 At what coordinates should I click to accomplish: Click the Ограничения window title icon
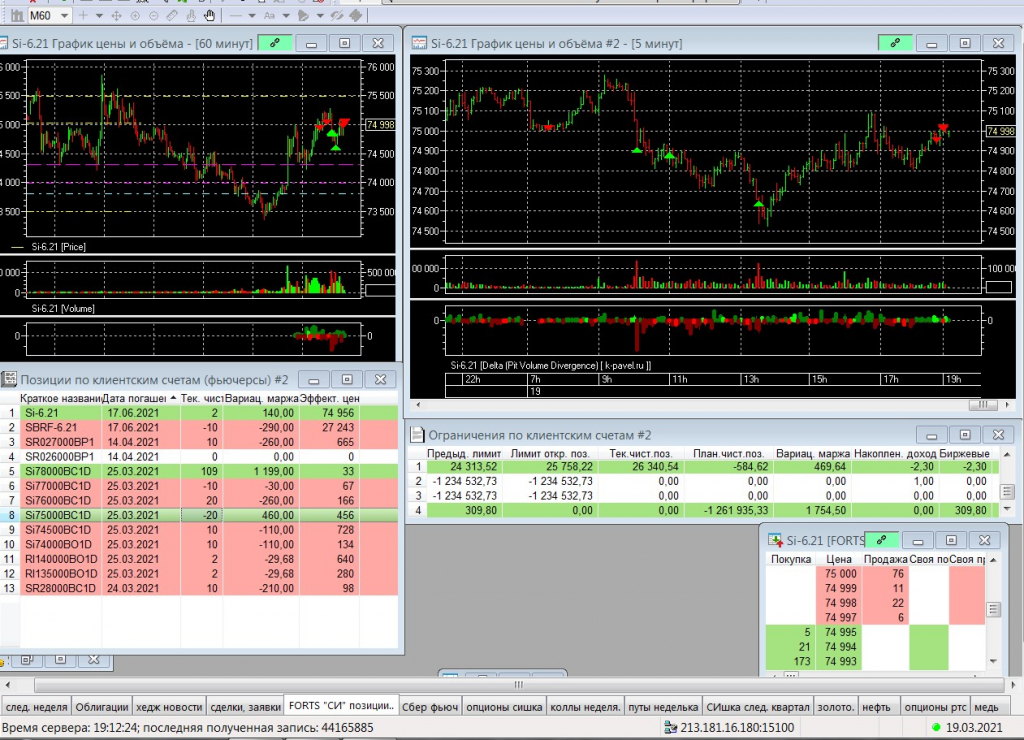pyautogui.click(x=417, y=435)
